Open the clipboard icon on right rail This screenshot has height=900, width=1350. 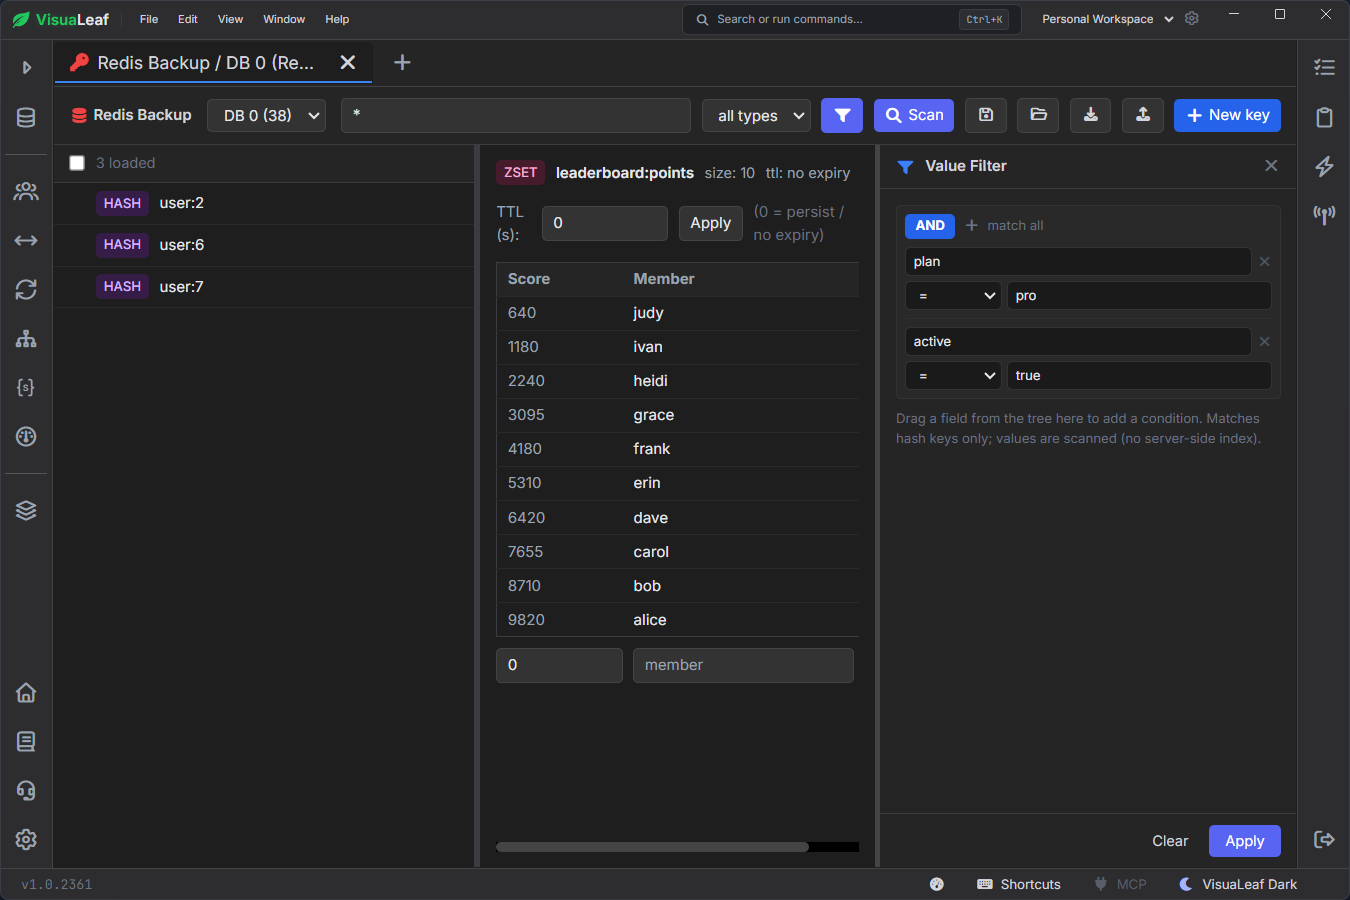pyautogui.click(x=1324, y=117)
